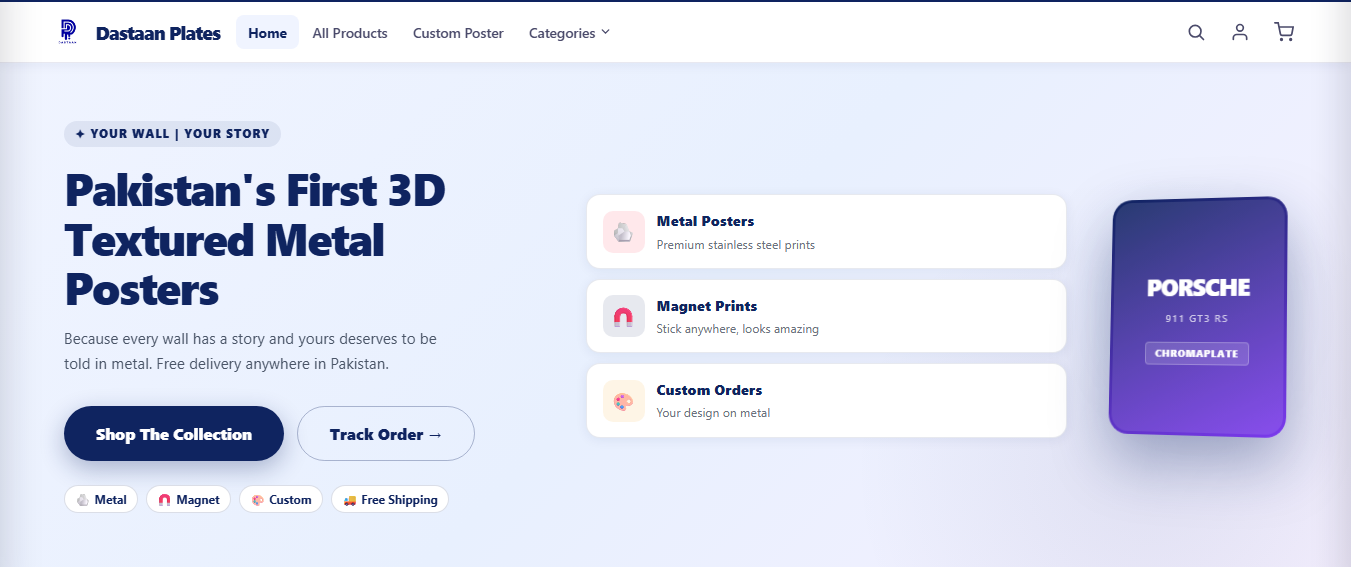This screenshot has height=567, width=1351.
Task: Open the All Products page
Action: [350, 33]
